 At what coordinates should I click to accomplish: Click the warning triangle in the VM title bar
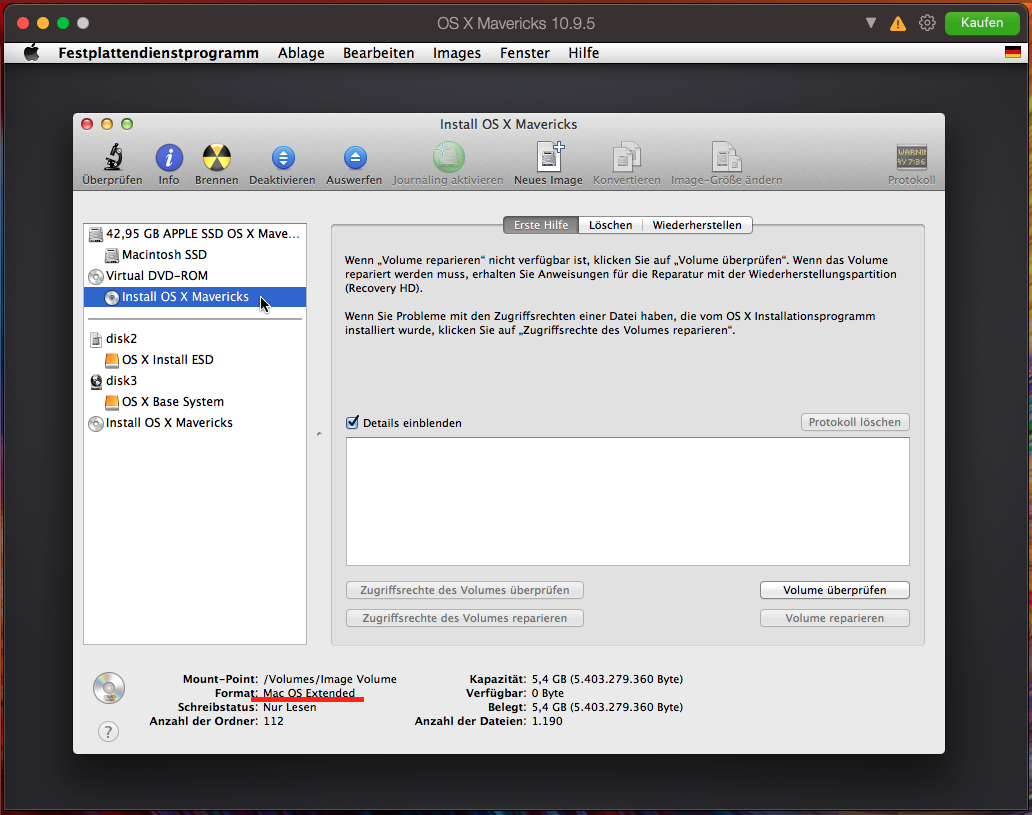[x=898, y=24]
